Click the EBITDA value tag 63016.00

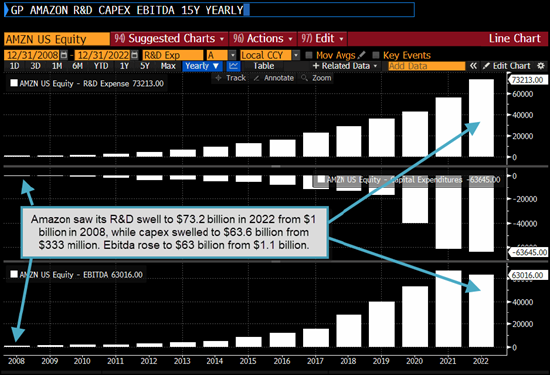(527, 275)
